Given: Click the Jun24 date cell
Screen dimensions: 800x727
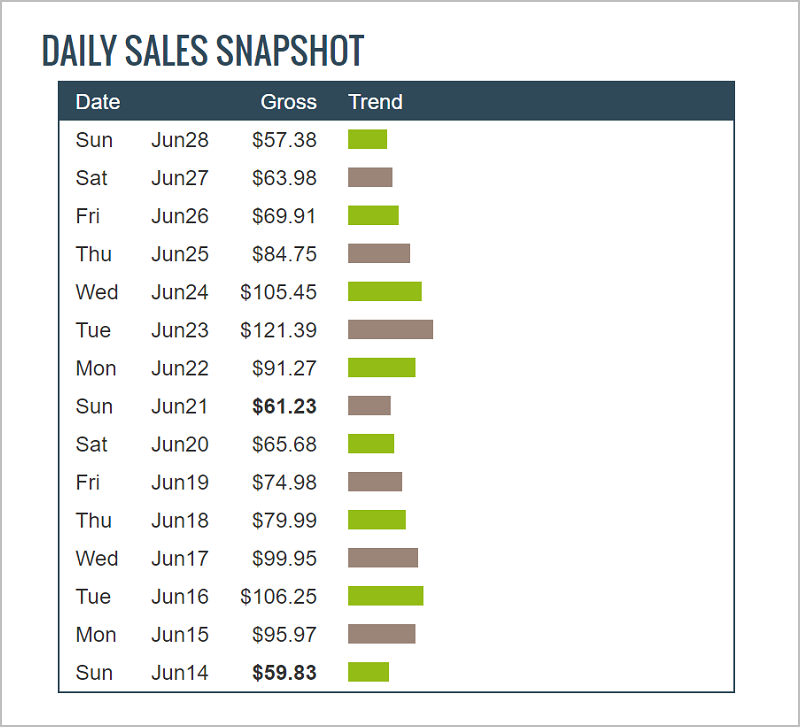Looking at the screenshot, I should click(x=180, y=292).
